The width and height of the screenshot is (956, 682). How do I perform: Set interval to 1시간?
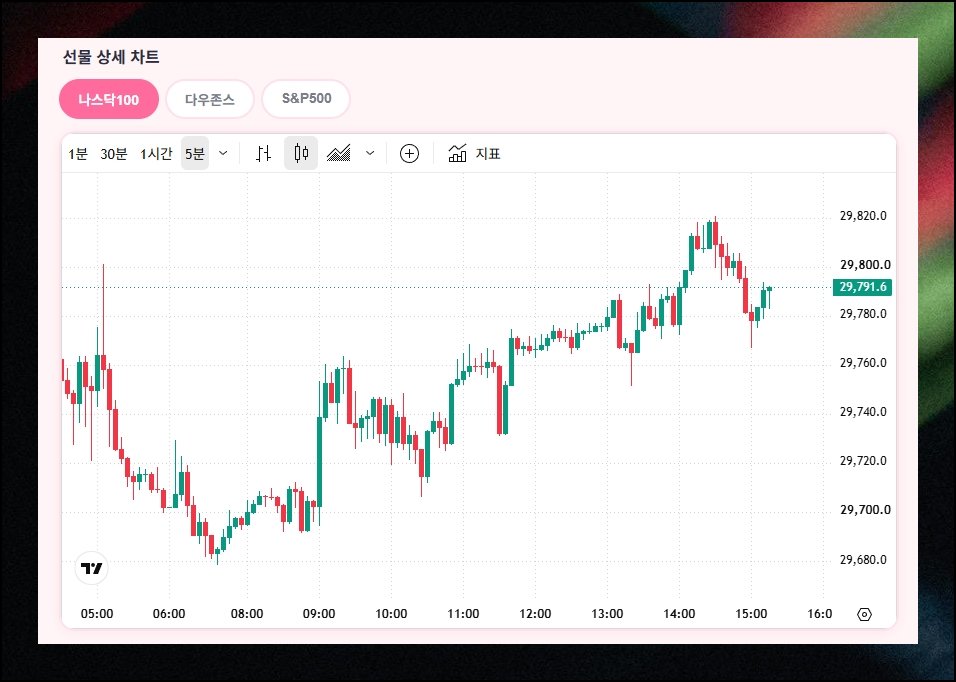coord(156,154)
